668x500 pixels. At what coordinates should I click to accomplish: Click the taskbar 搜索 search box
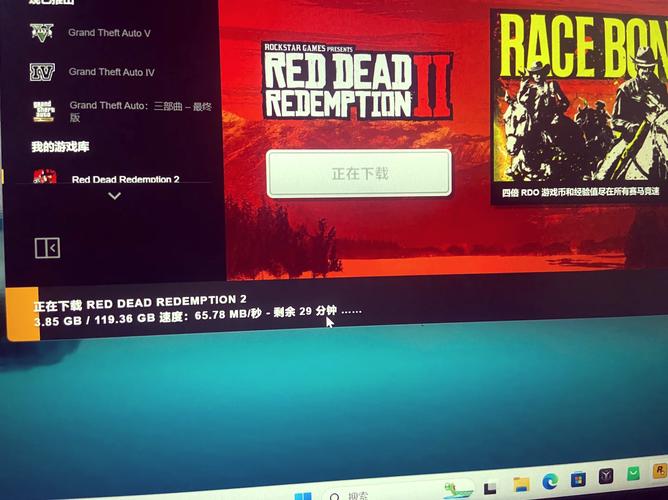click(396, 494)
